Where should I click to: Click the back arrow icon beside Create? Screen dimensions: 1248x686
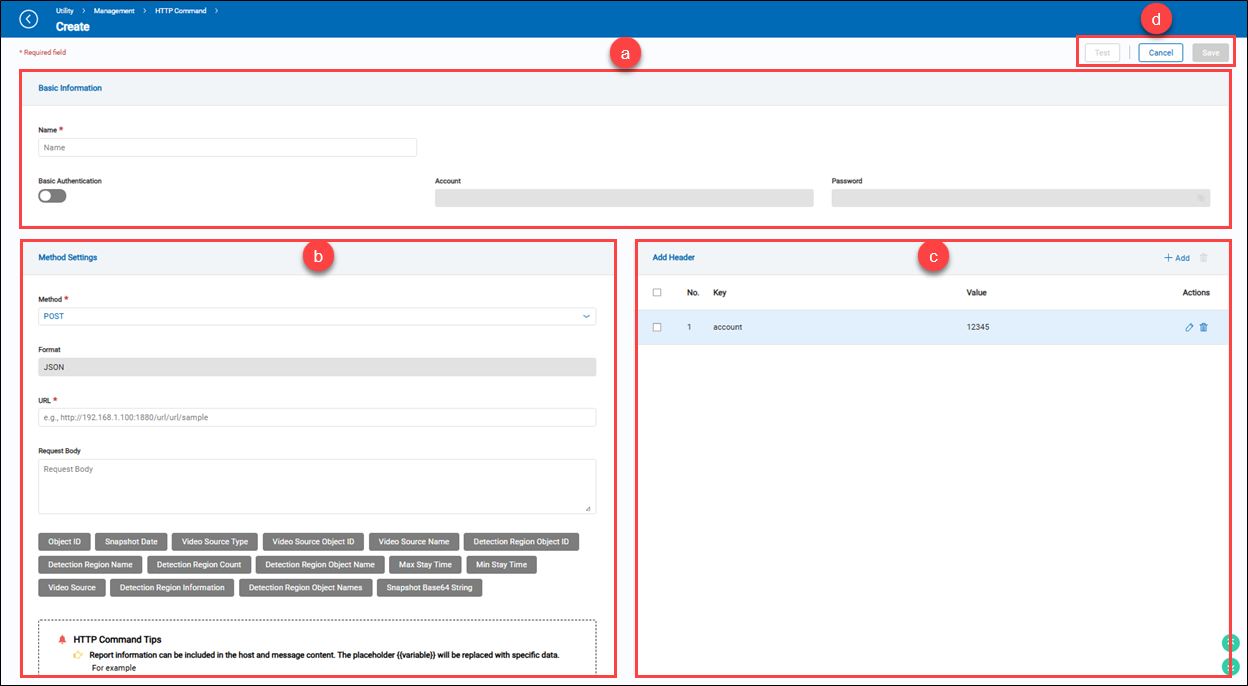click(29, 19)
